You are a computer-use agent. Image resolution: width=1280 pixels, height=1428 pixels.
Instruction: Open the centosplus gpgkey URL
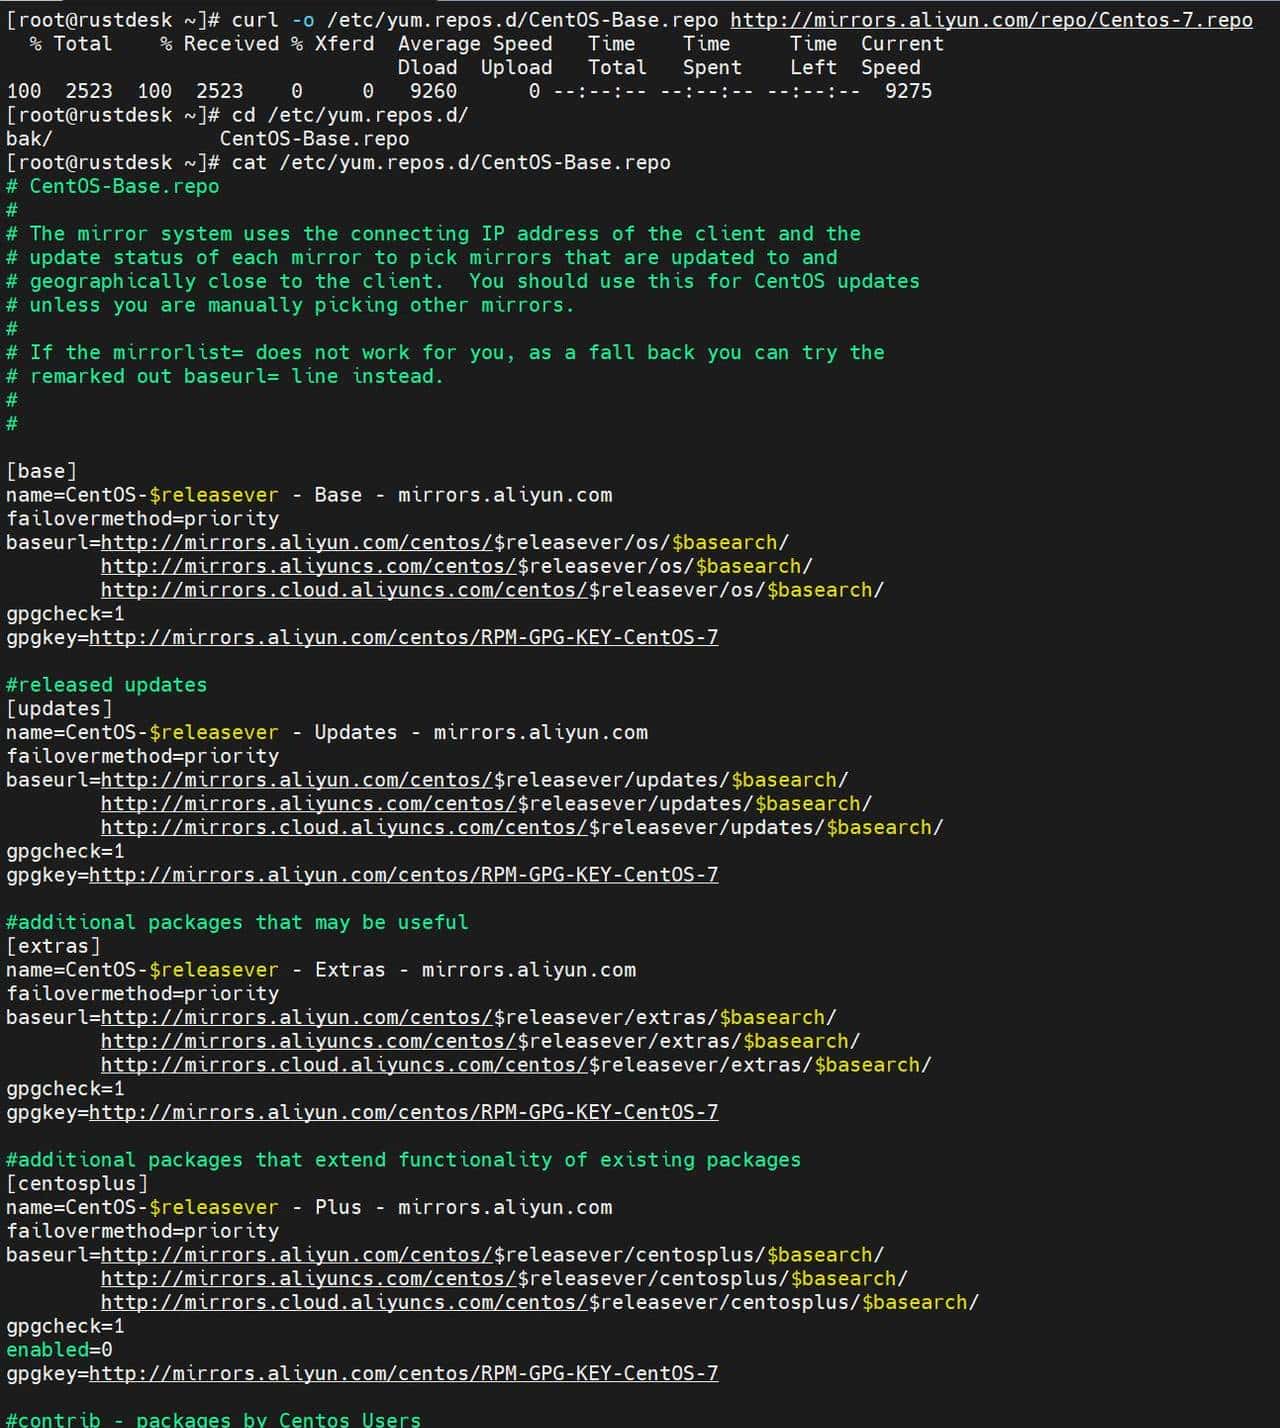400,1373
